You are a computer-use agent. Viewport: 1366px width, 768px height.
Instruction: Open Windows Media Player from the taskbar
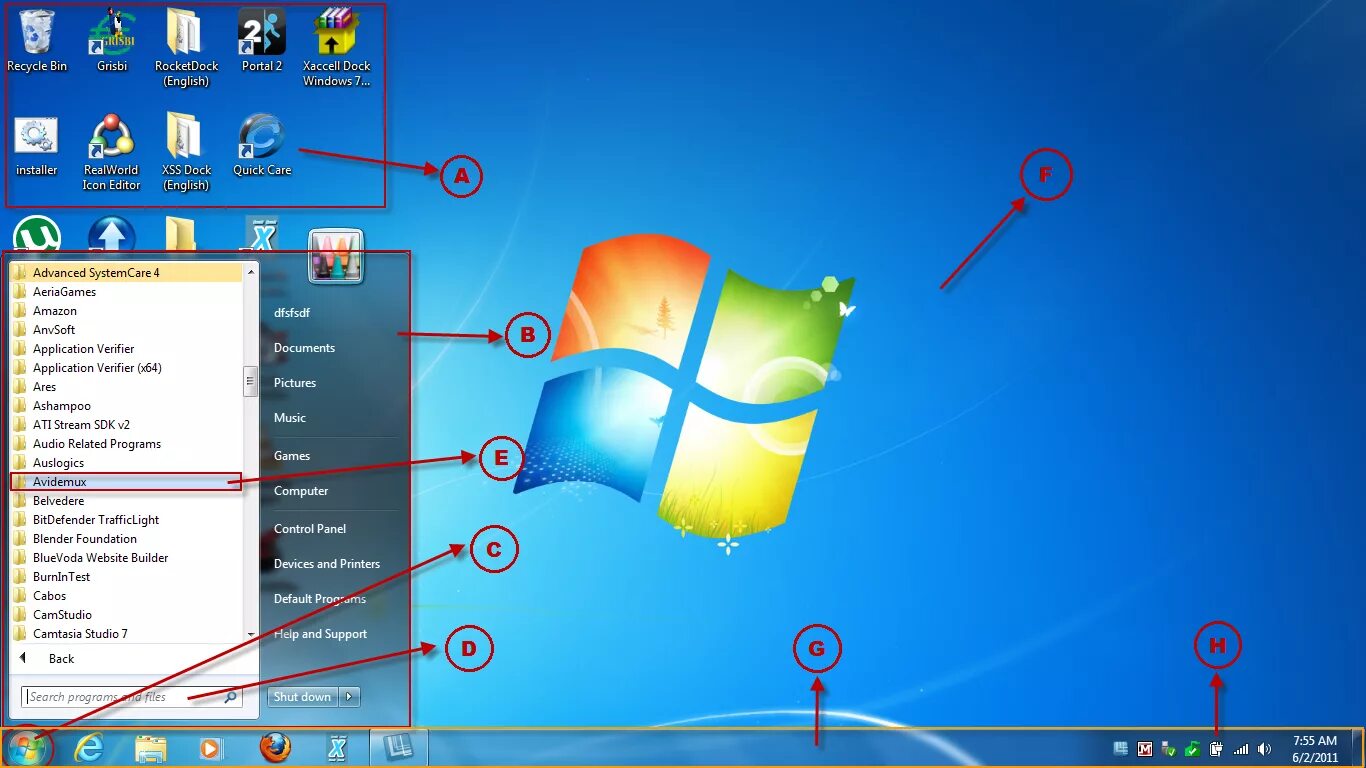click(212, 747)
